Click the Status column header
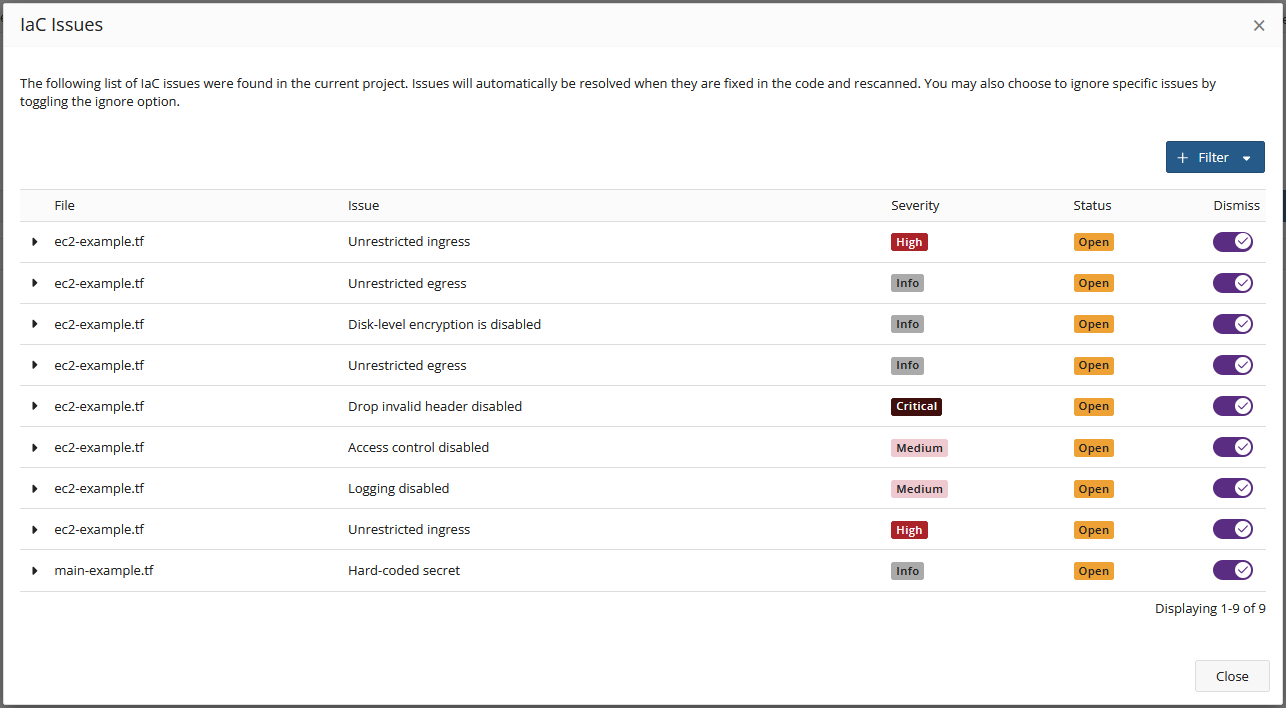The height and width of the screenshot is (708, 1286). 1092,206
